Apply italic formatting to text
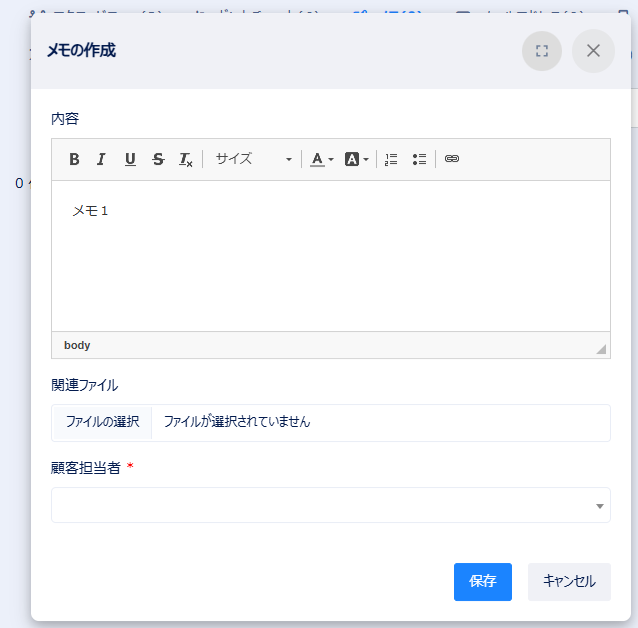Image resolution: width=638 pixels, height=628 pixels. (101, 159)
